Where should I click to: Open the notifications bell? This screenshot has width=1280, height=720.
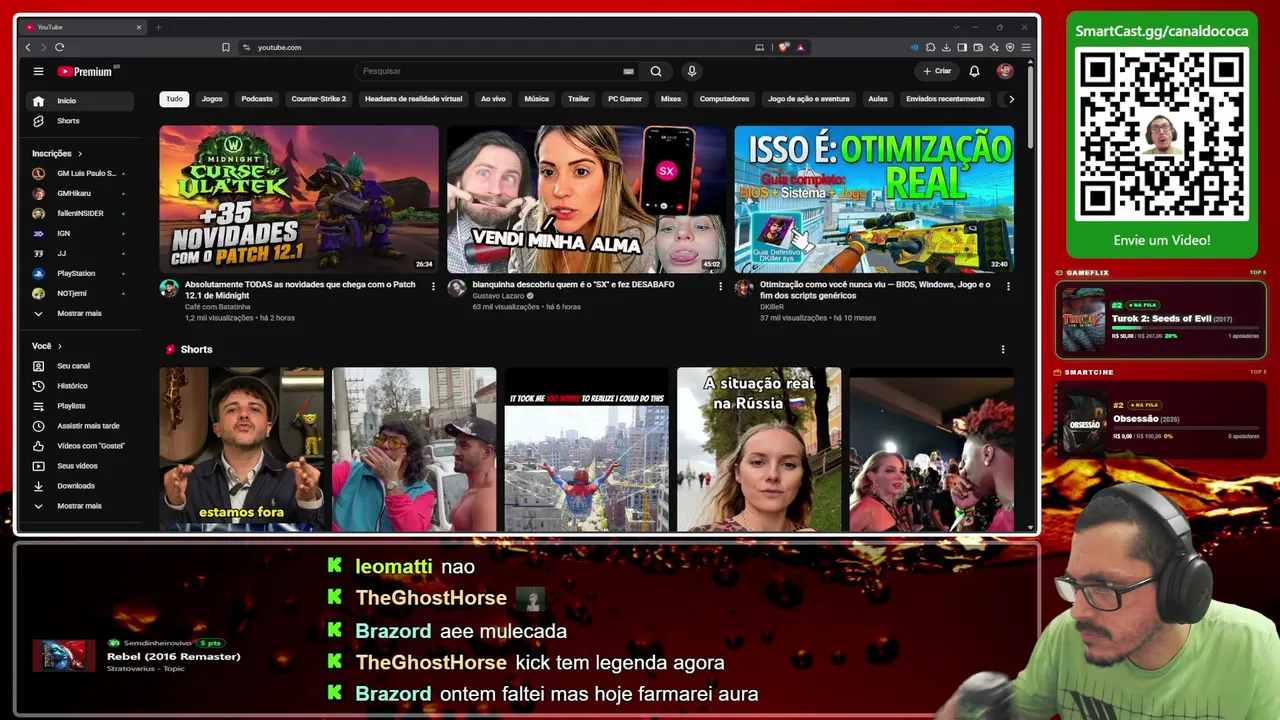tap(974, 71)
